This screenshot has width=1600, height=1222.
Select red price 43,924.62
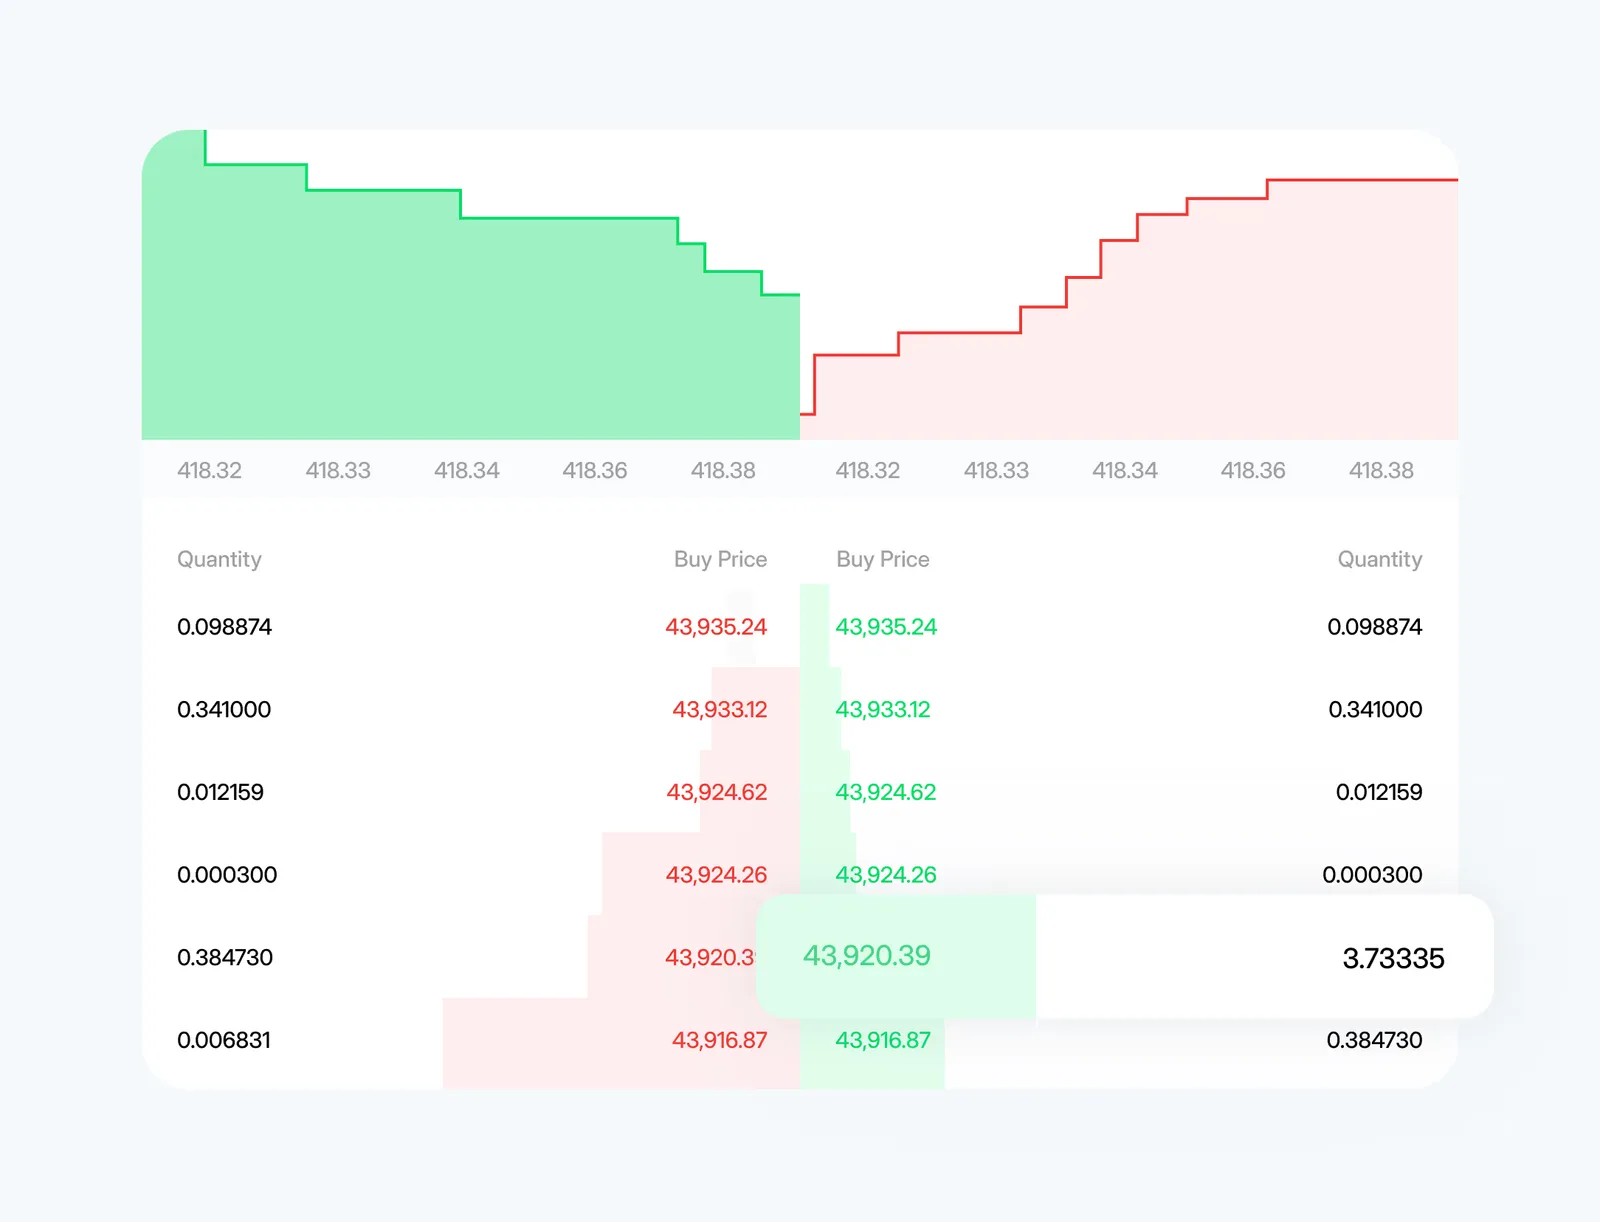point(717,792)
